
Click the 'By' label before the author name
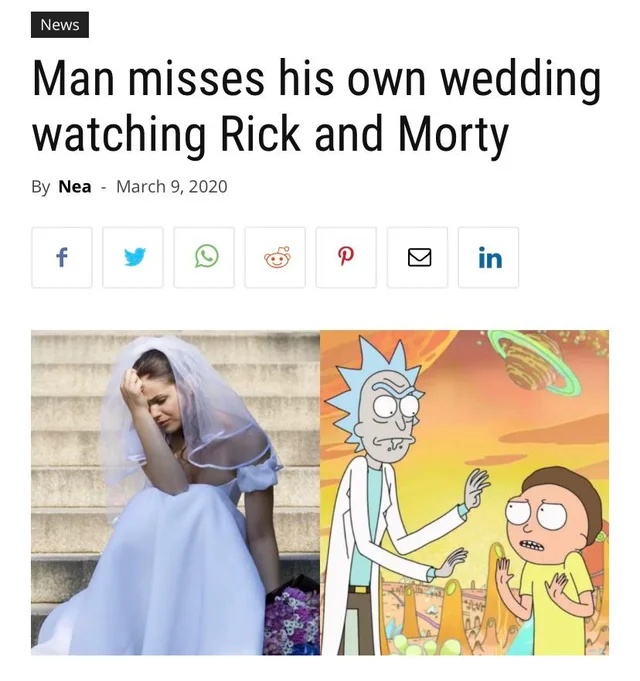tap(40, 187)
